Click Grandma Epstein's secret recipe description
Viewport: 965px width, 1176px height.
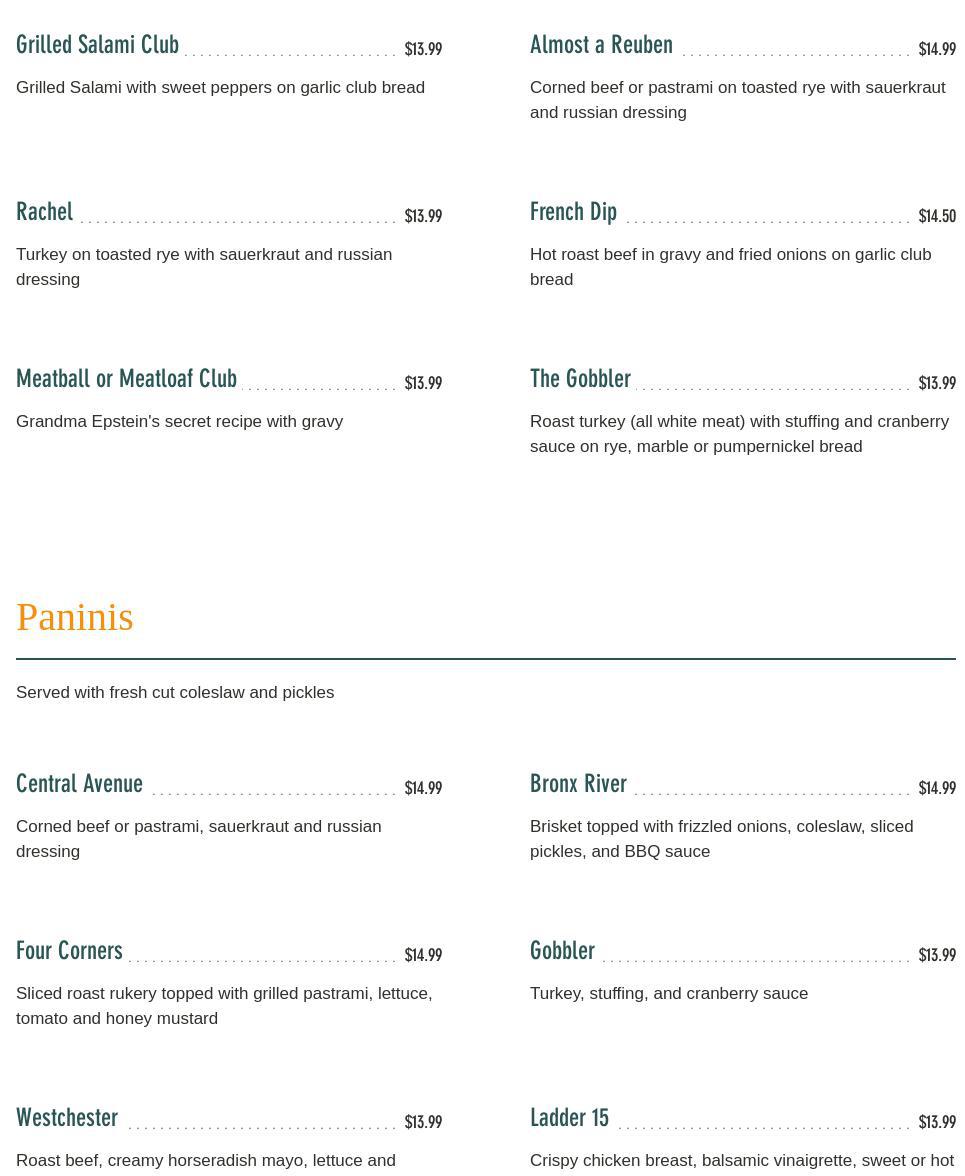pyautogui.click(x=179, y=421)
